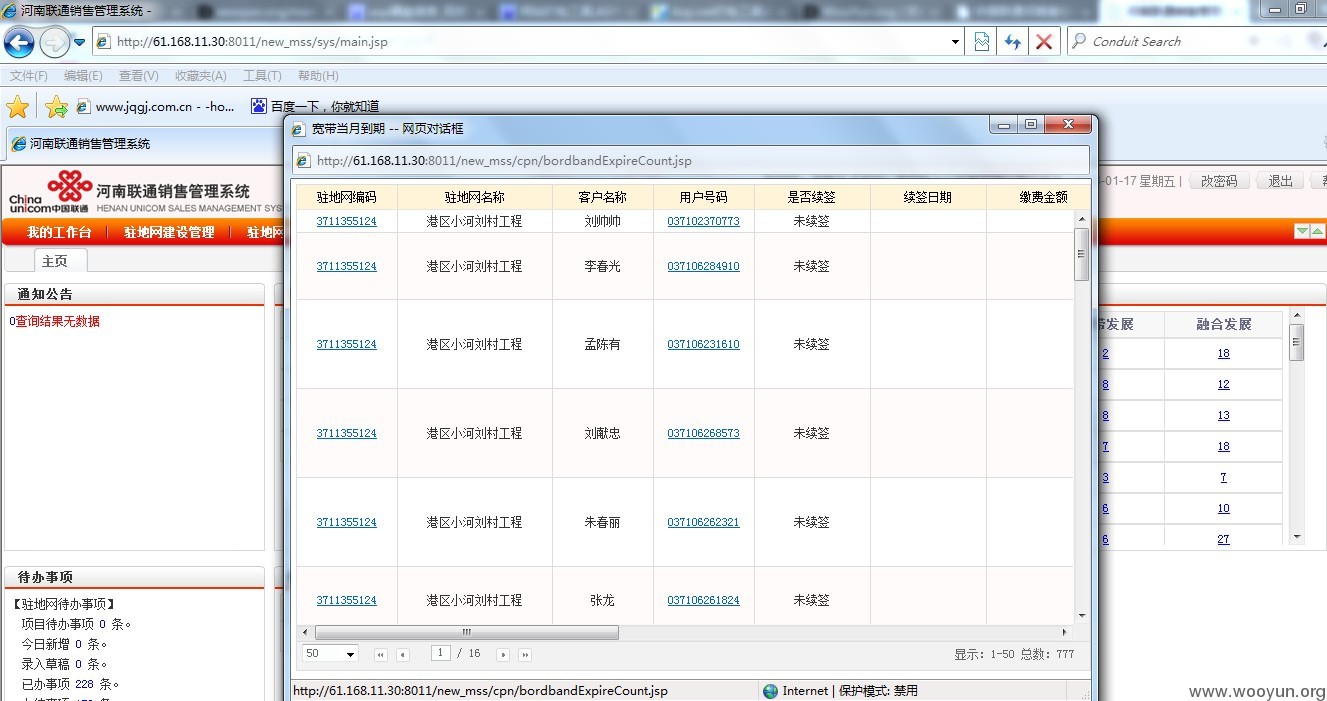Click the Add to Favorites star icon

coord(56,107)
